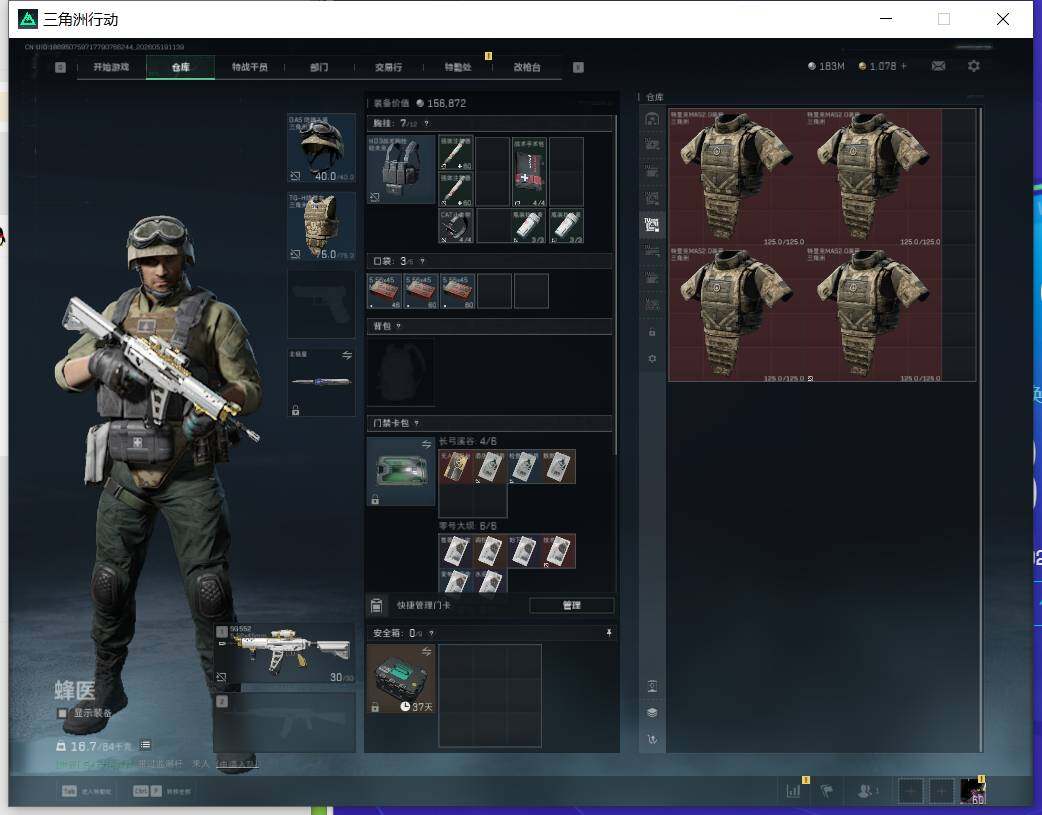Show pocket help question mark icon
The image size is (1042, 815).
[x=422, y=261]
